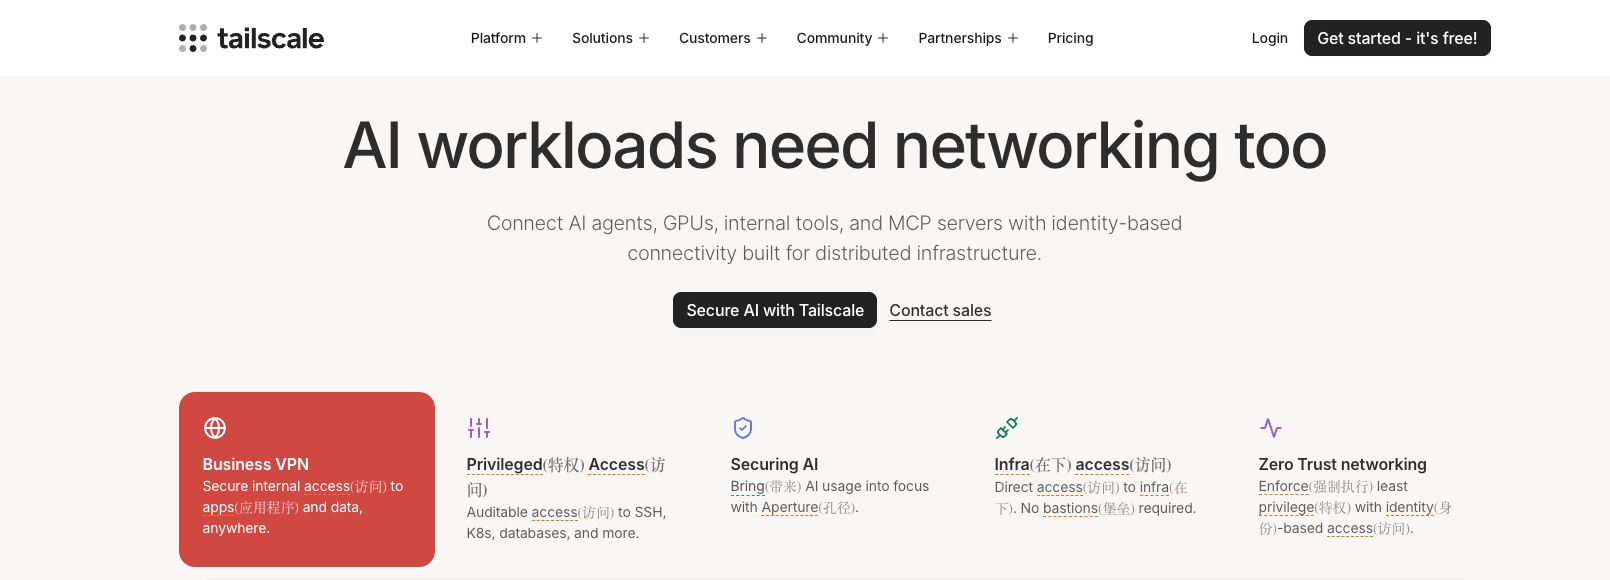Open the Solutions menu

tap(602, 38)
